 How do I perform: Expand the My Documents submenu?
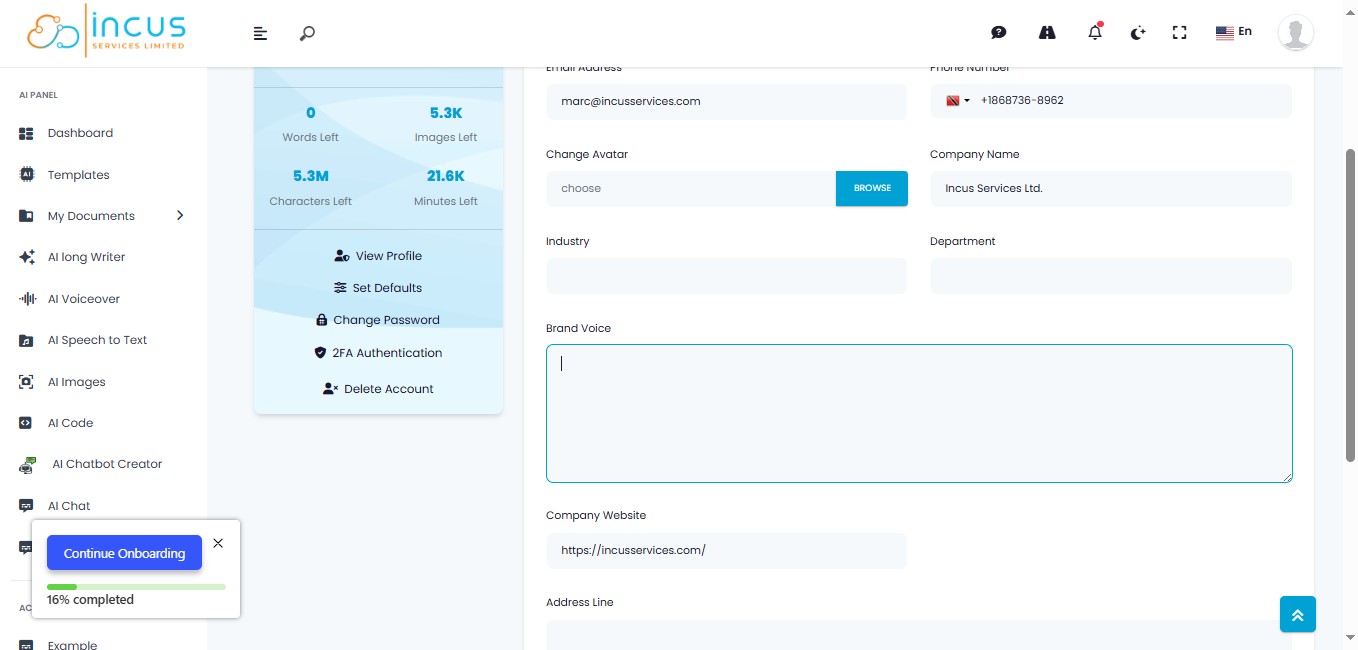click(180, 215)
